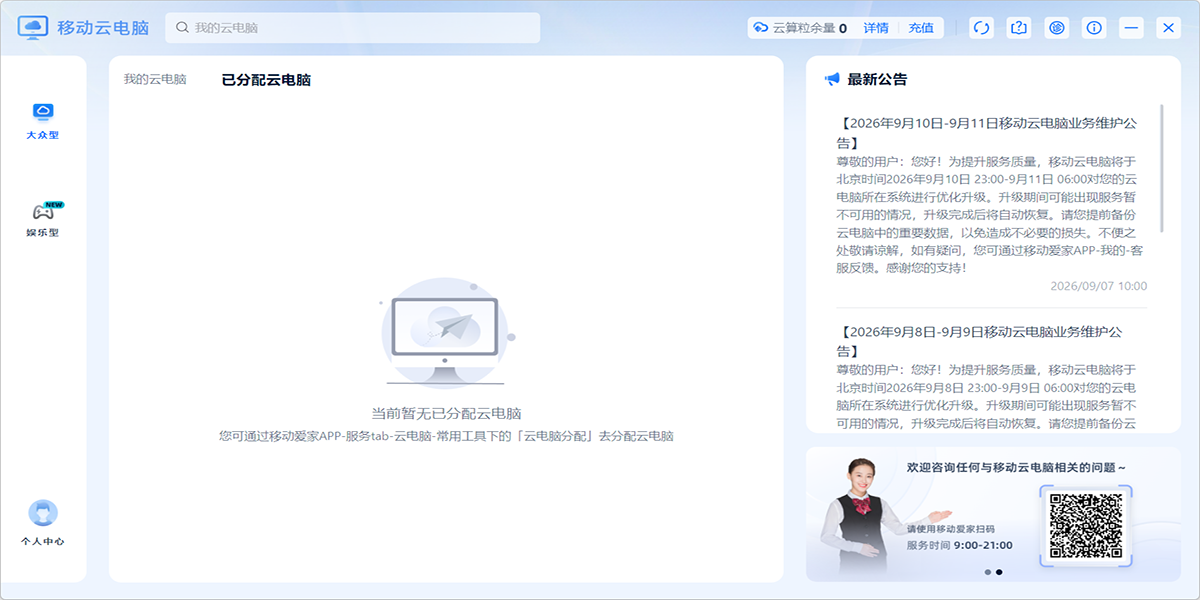Click the 服务时间 9:00-21:00 text
Viewport: 1200px width, 600px height.
[959, 546]
